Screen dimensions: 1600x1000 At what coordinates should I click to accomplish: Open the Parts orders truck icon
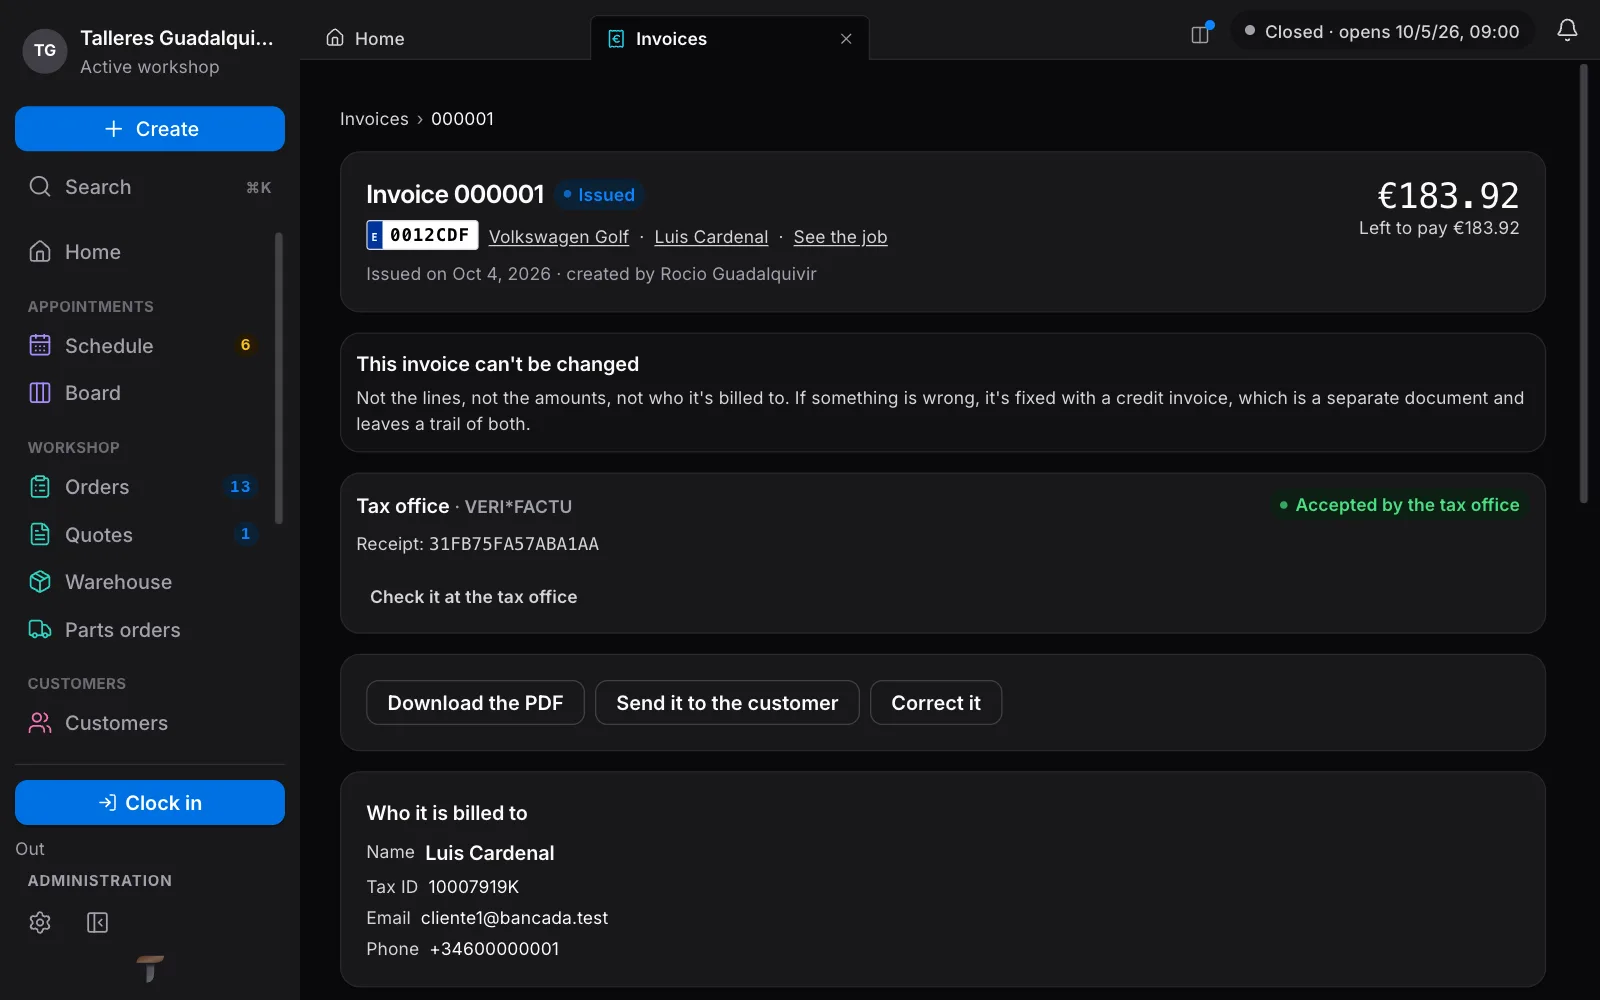click(x=40, y=630)
